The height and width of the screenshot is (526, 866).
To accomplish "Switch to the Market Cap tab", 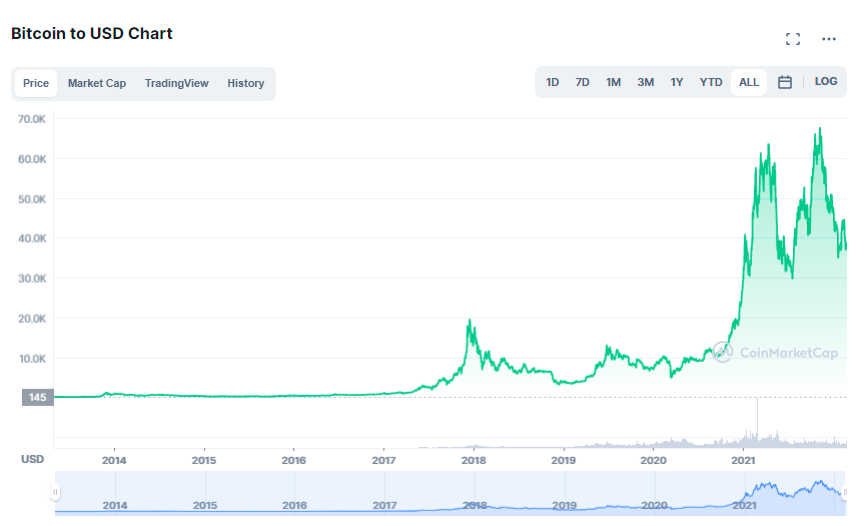I will (97, 83).
